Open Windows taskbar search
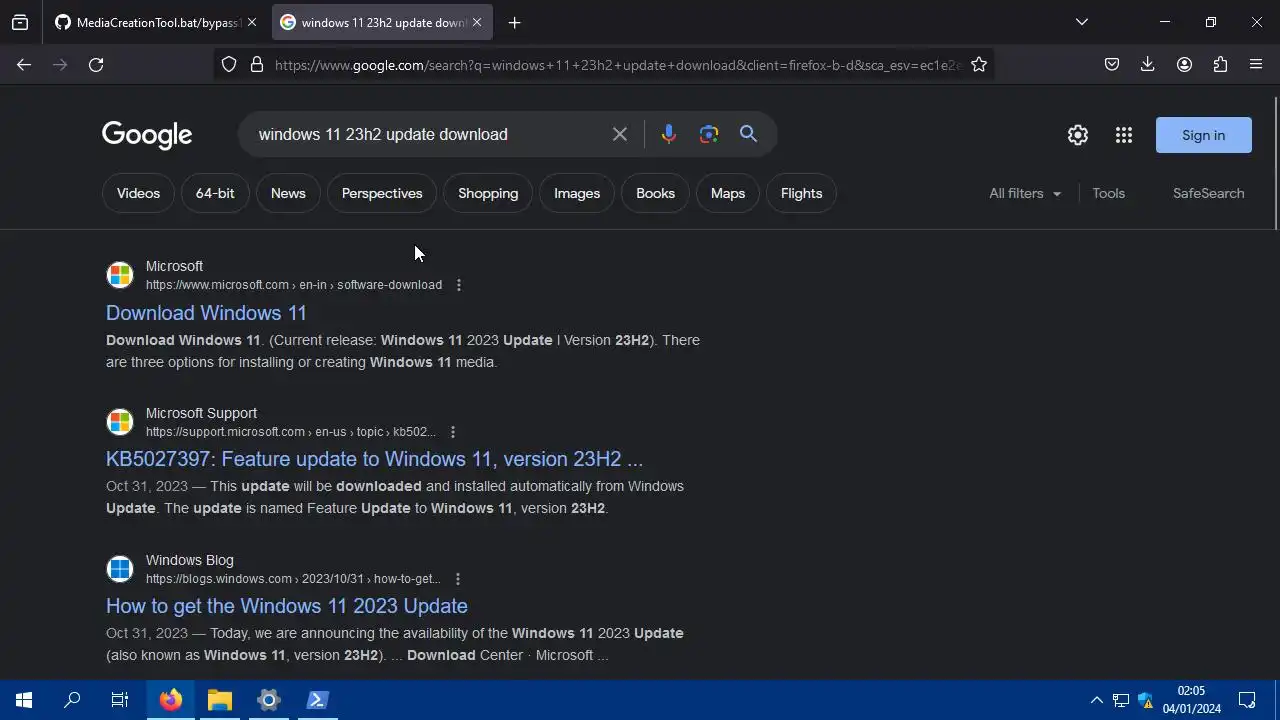The width and height of the screenshot is (1280, 720). point(72,700)
